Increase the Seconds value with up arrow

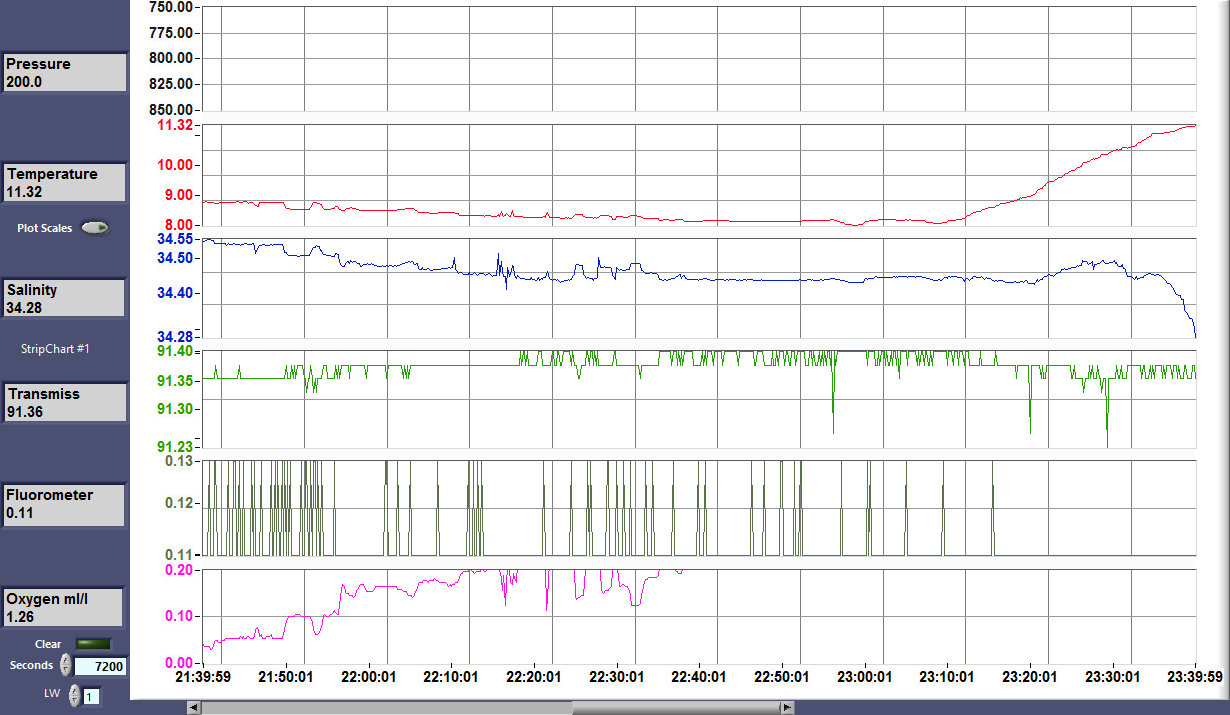click(66, 659)
